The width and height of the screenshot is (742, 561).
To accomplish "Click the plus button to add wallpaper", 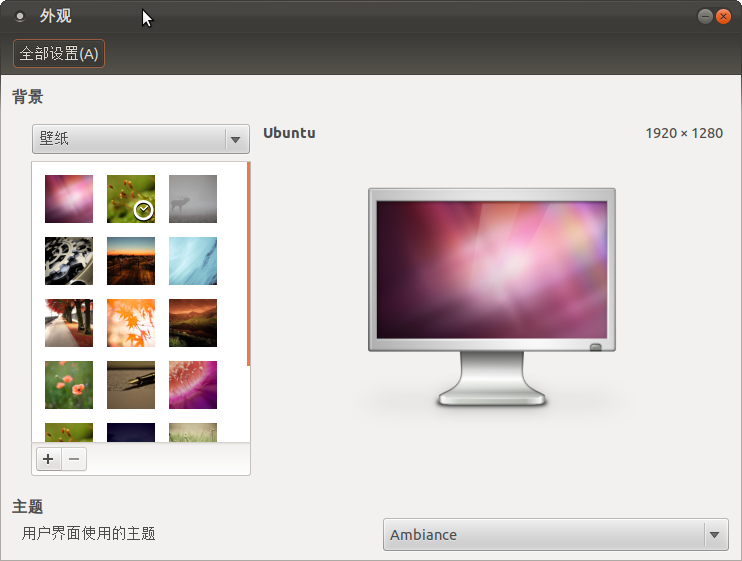I will (48, 459).
